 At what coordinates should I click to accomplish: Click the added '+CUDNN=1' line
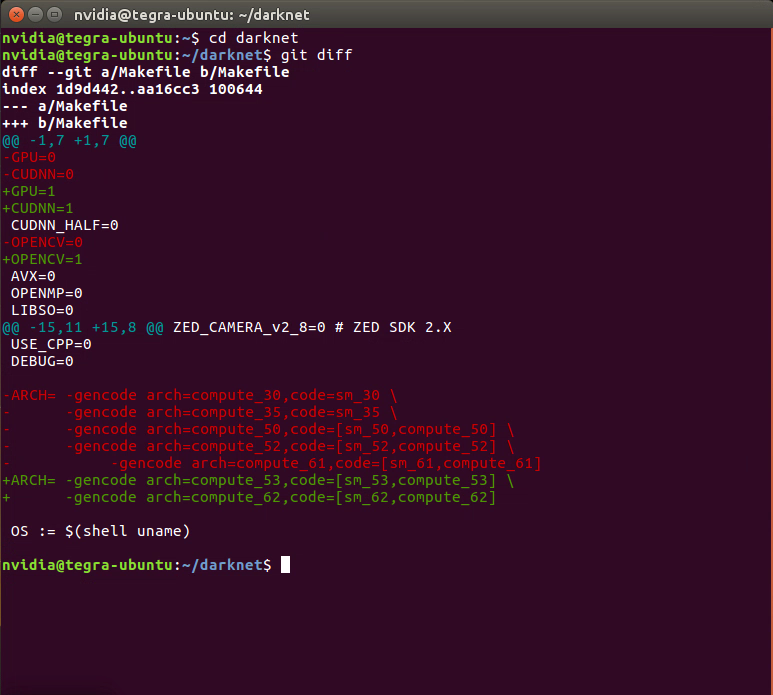pyautogui.click(x=38, y=208)
